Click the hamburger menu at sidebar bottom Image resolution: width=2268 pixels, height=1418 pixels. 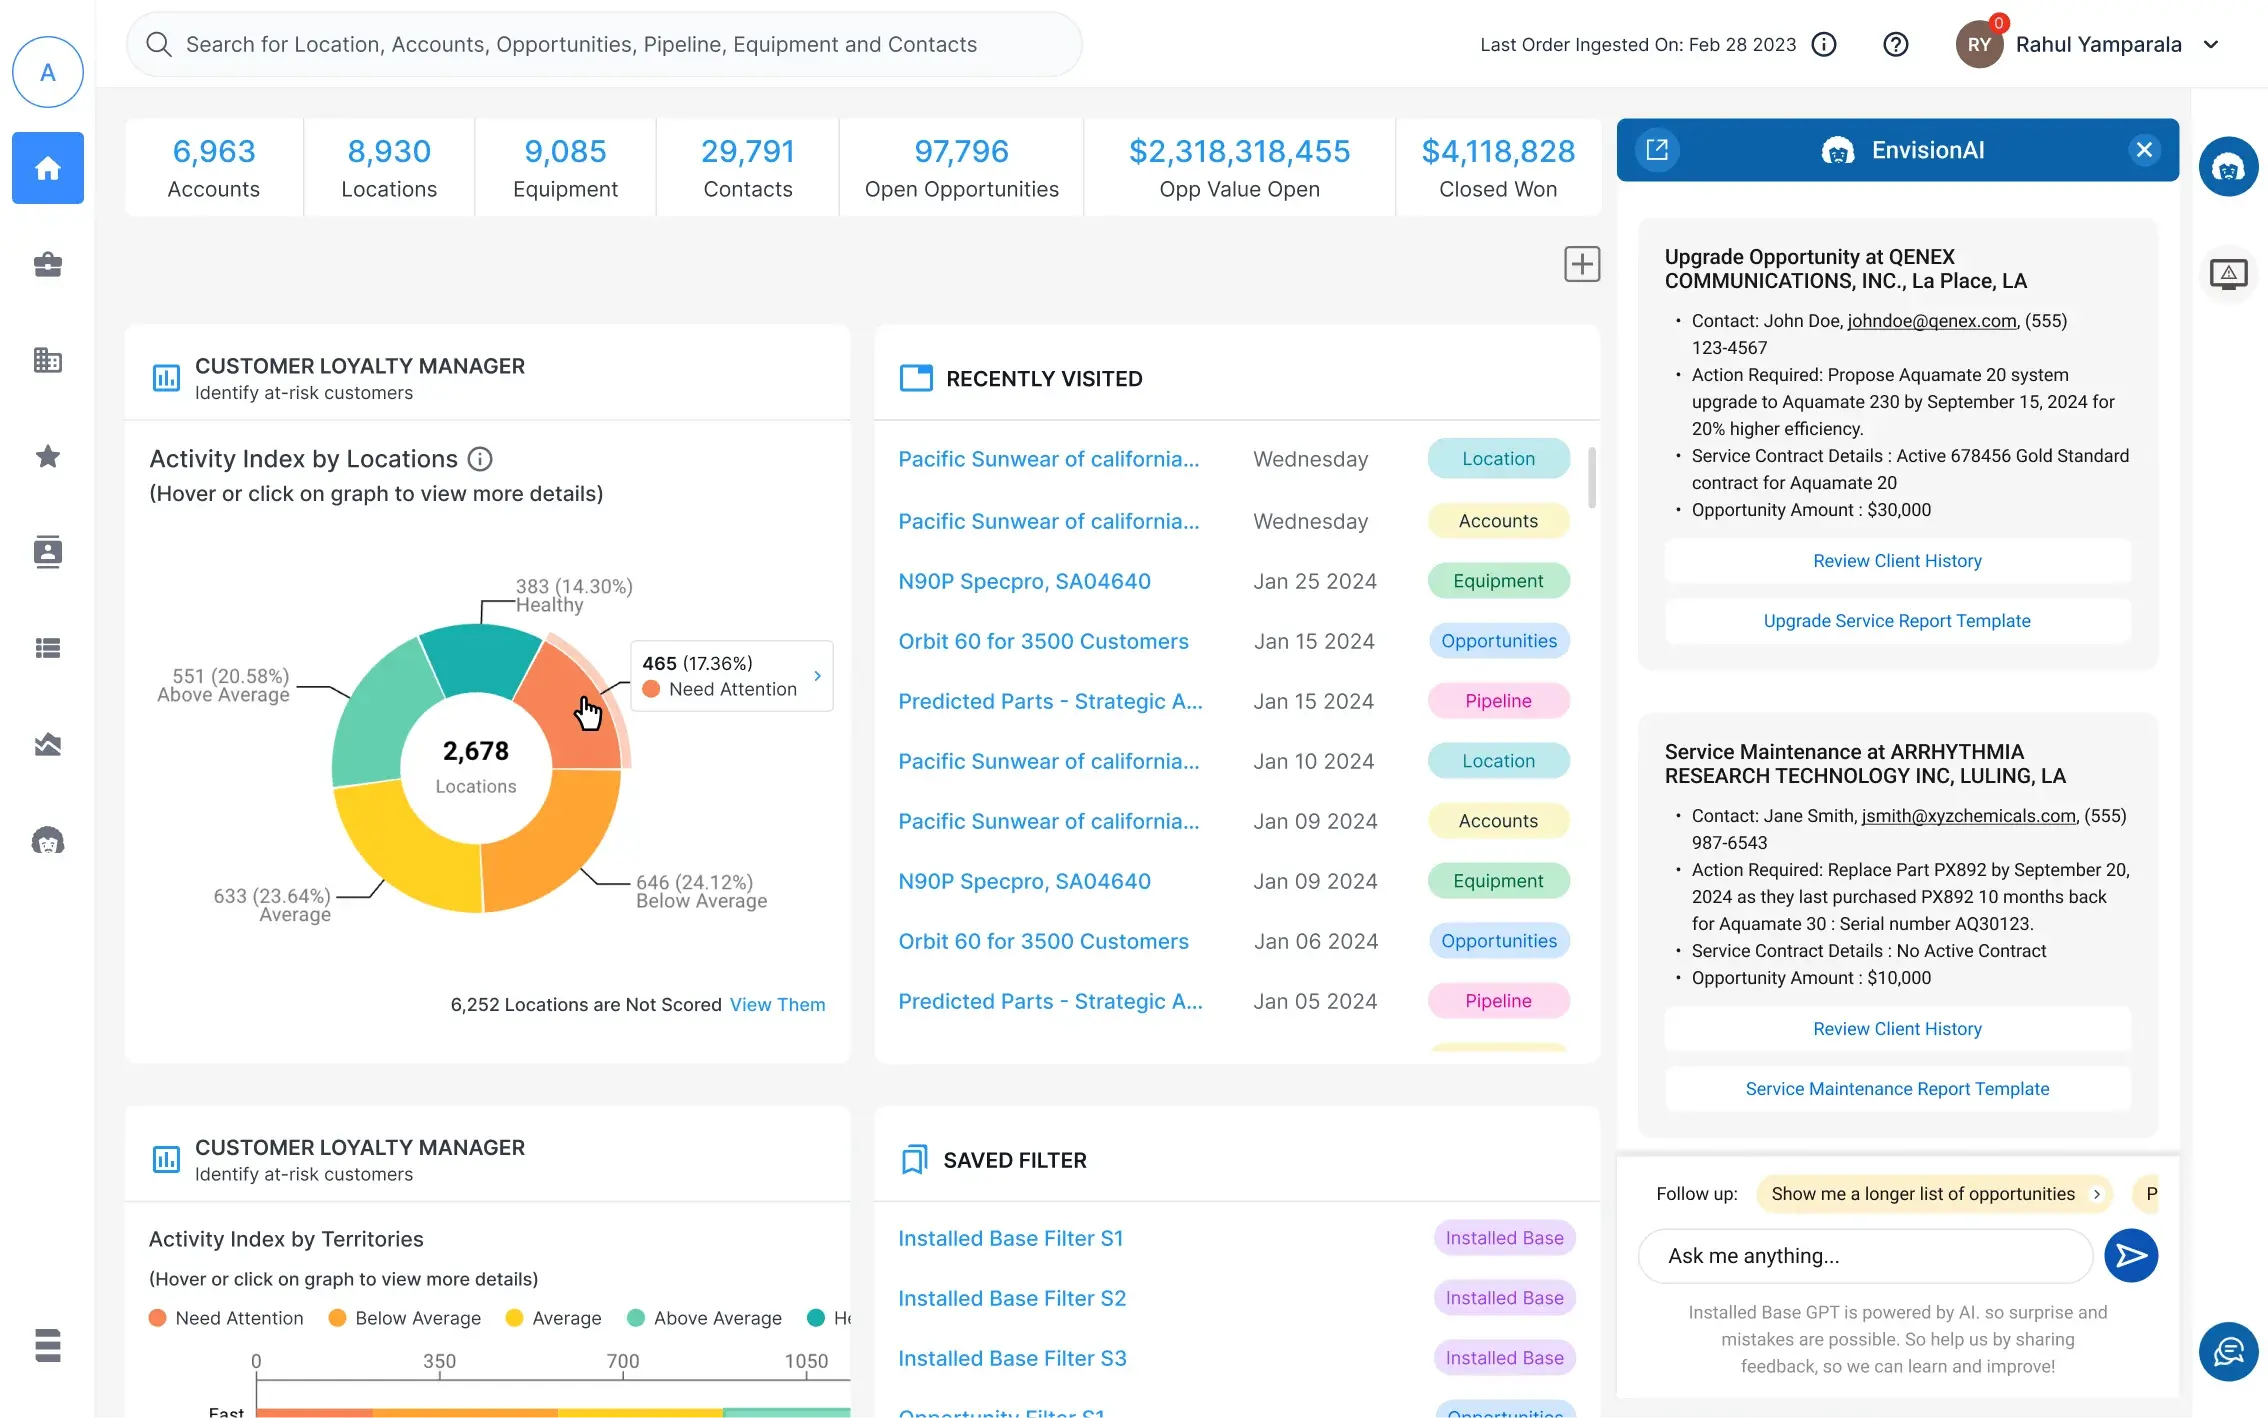48,1345
